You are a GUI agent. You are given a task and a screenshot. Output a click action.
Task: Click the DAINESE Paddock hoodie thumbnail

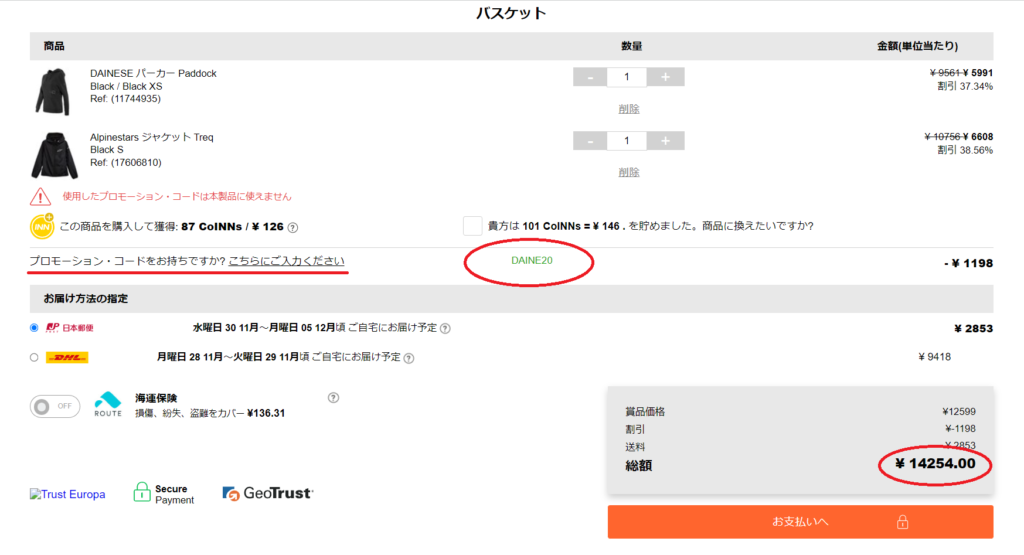[55, 91]
